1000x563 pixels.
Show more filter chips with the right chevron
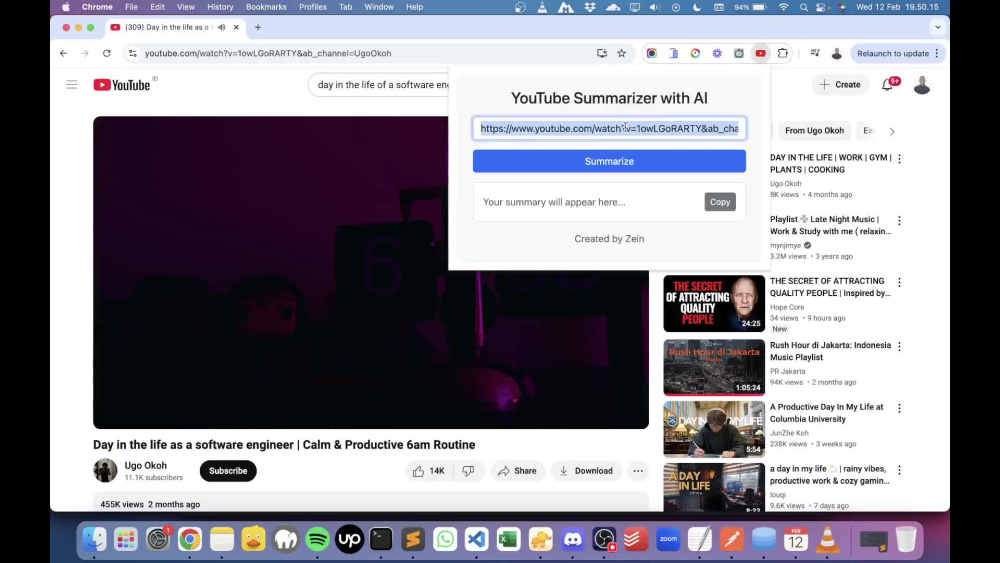point(892,131)
